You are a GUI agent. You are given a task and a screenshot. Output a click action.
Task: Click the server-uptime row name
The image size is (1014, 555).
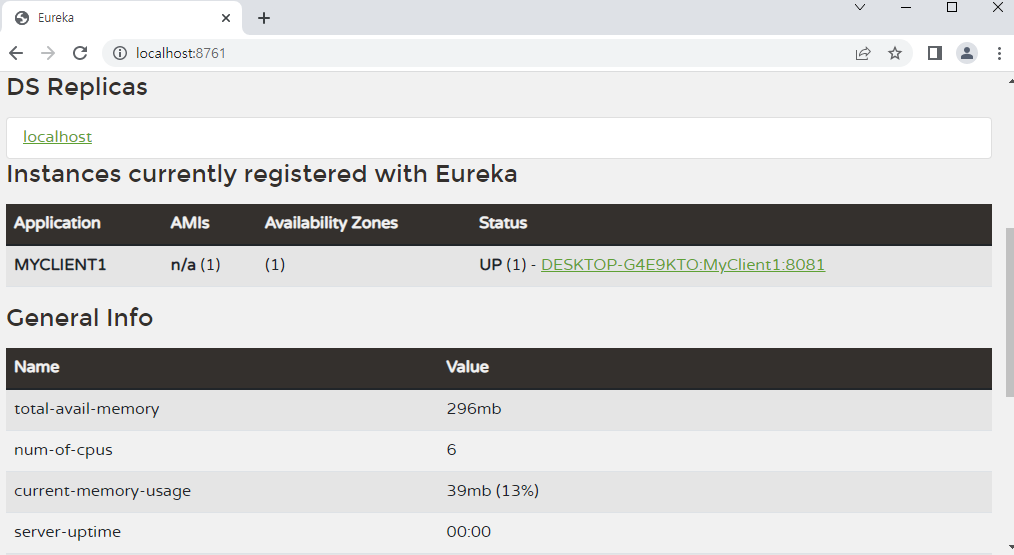coord(67,532)
